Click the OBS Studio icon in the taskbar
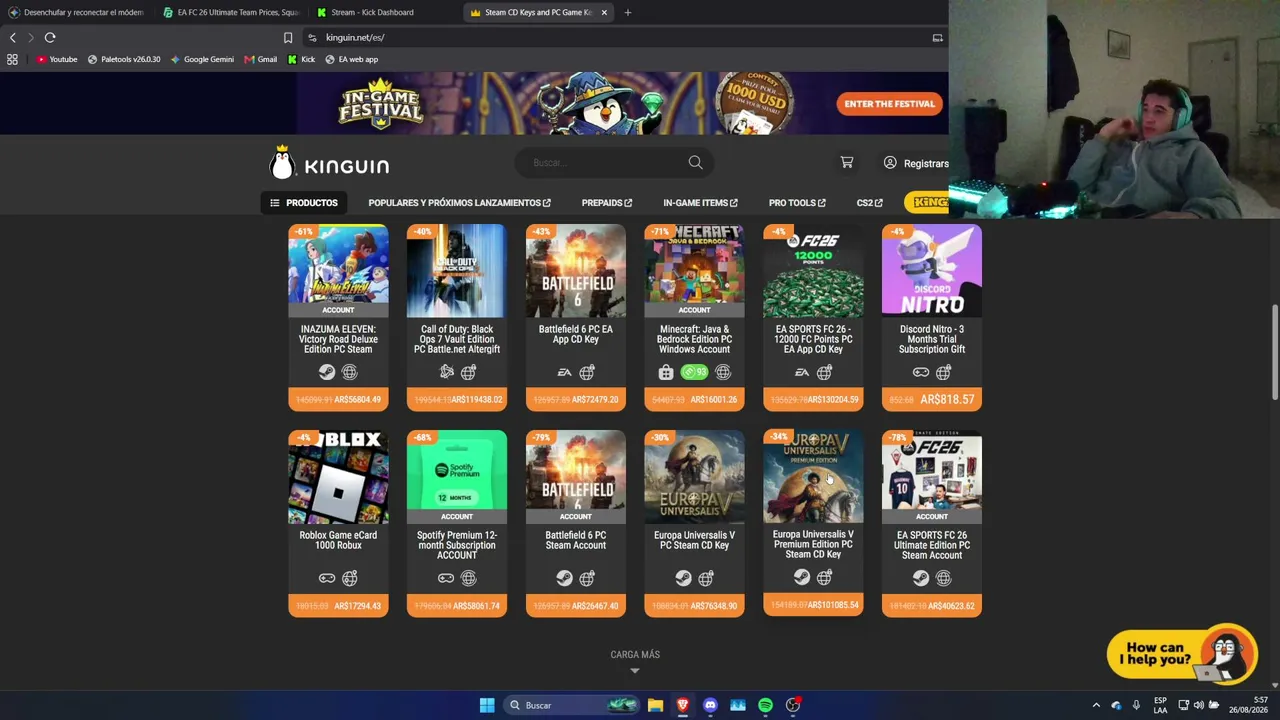Image resolution: width=1280 pixels, height=720 pixels. 793,705
